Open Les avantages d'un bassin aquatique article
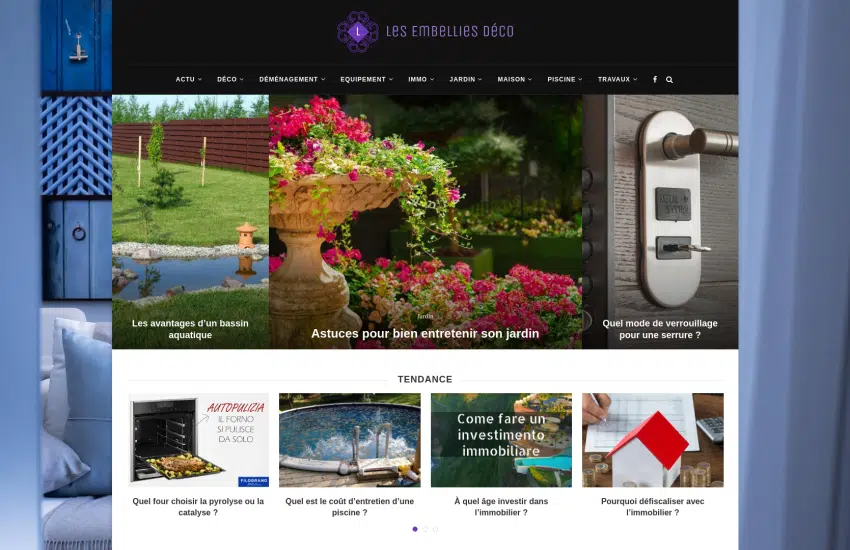 190,329
